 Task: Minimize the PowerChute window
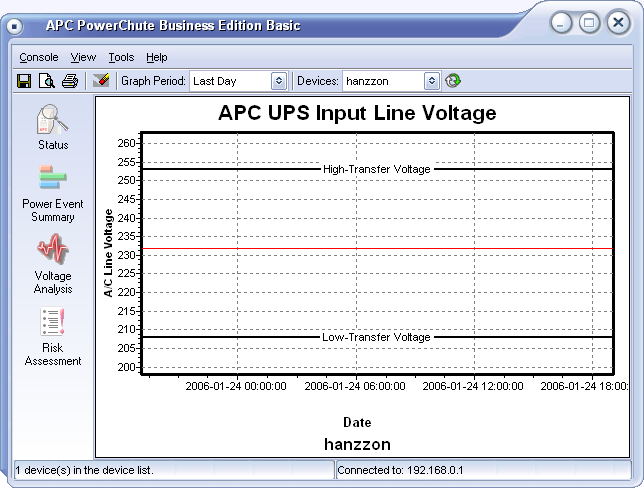tap(561, 23)
